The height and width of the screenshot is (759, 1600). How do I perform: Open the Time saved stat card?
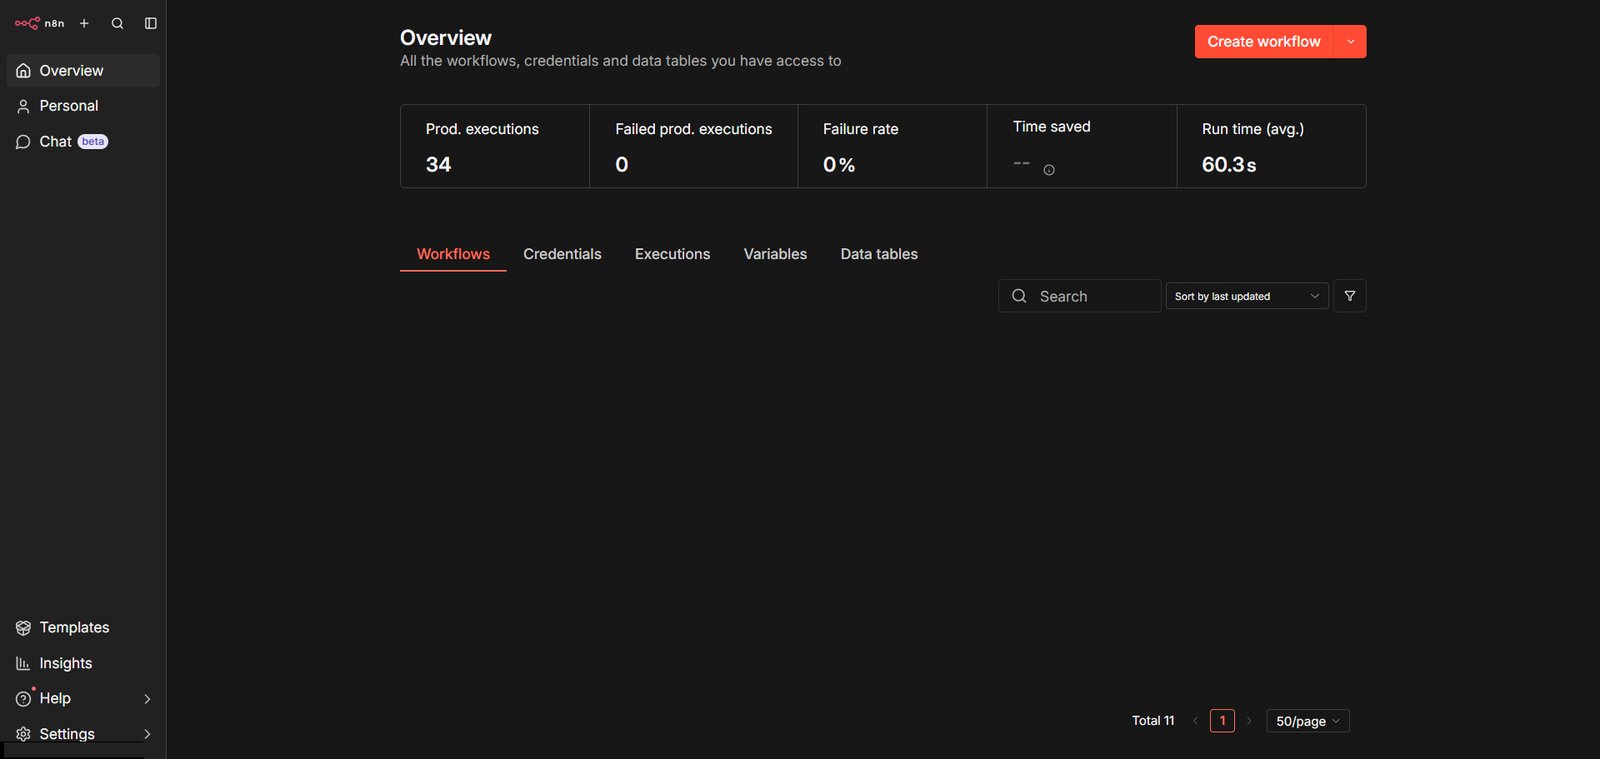click(x=1082, y=146)
